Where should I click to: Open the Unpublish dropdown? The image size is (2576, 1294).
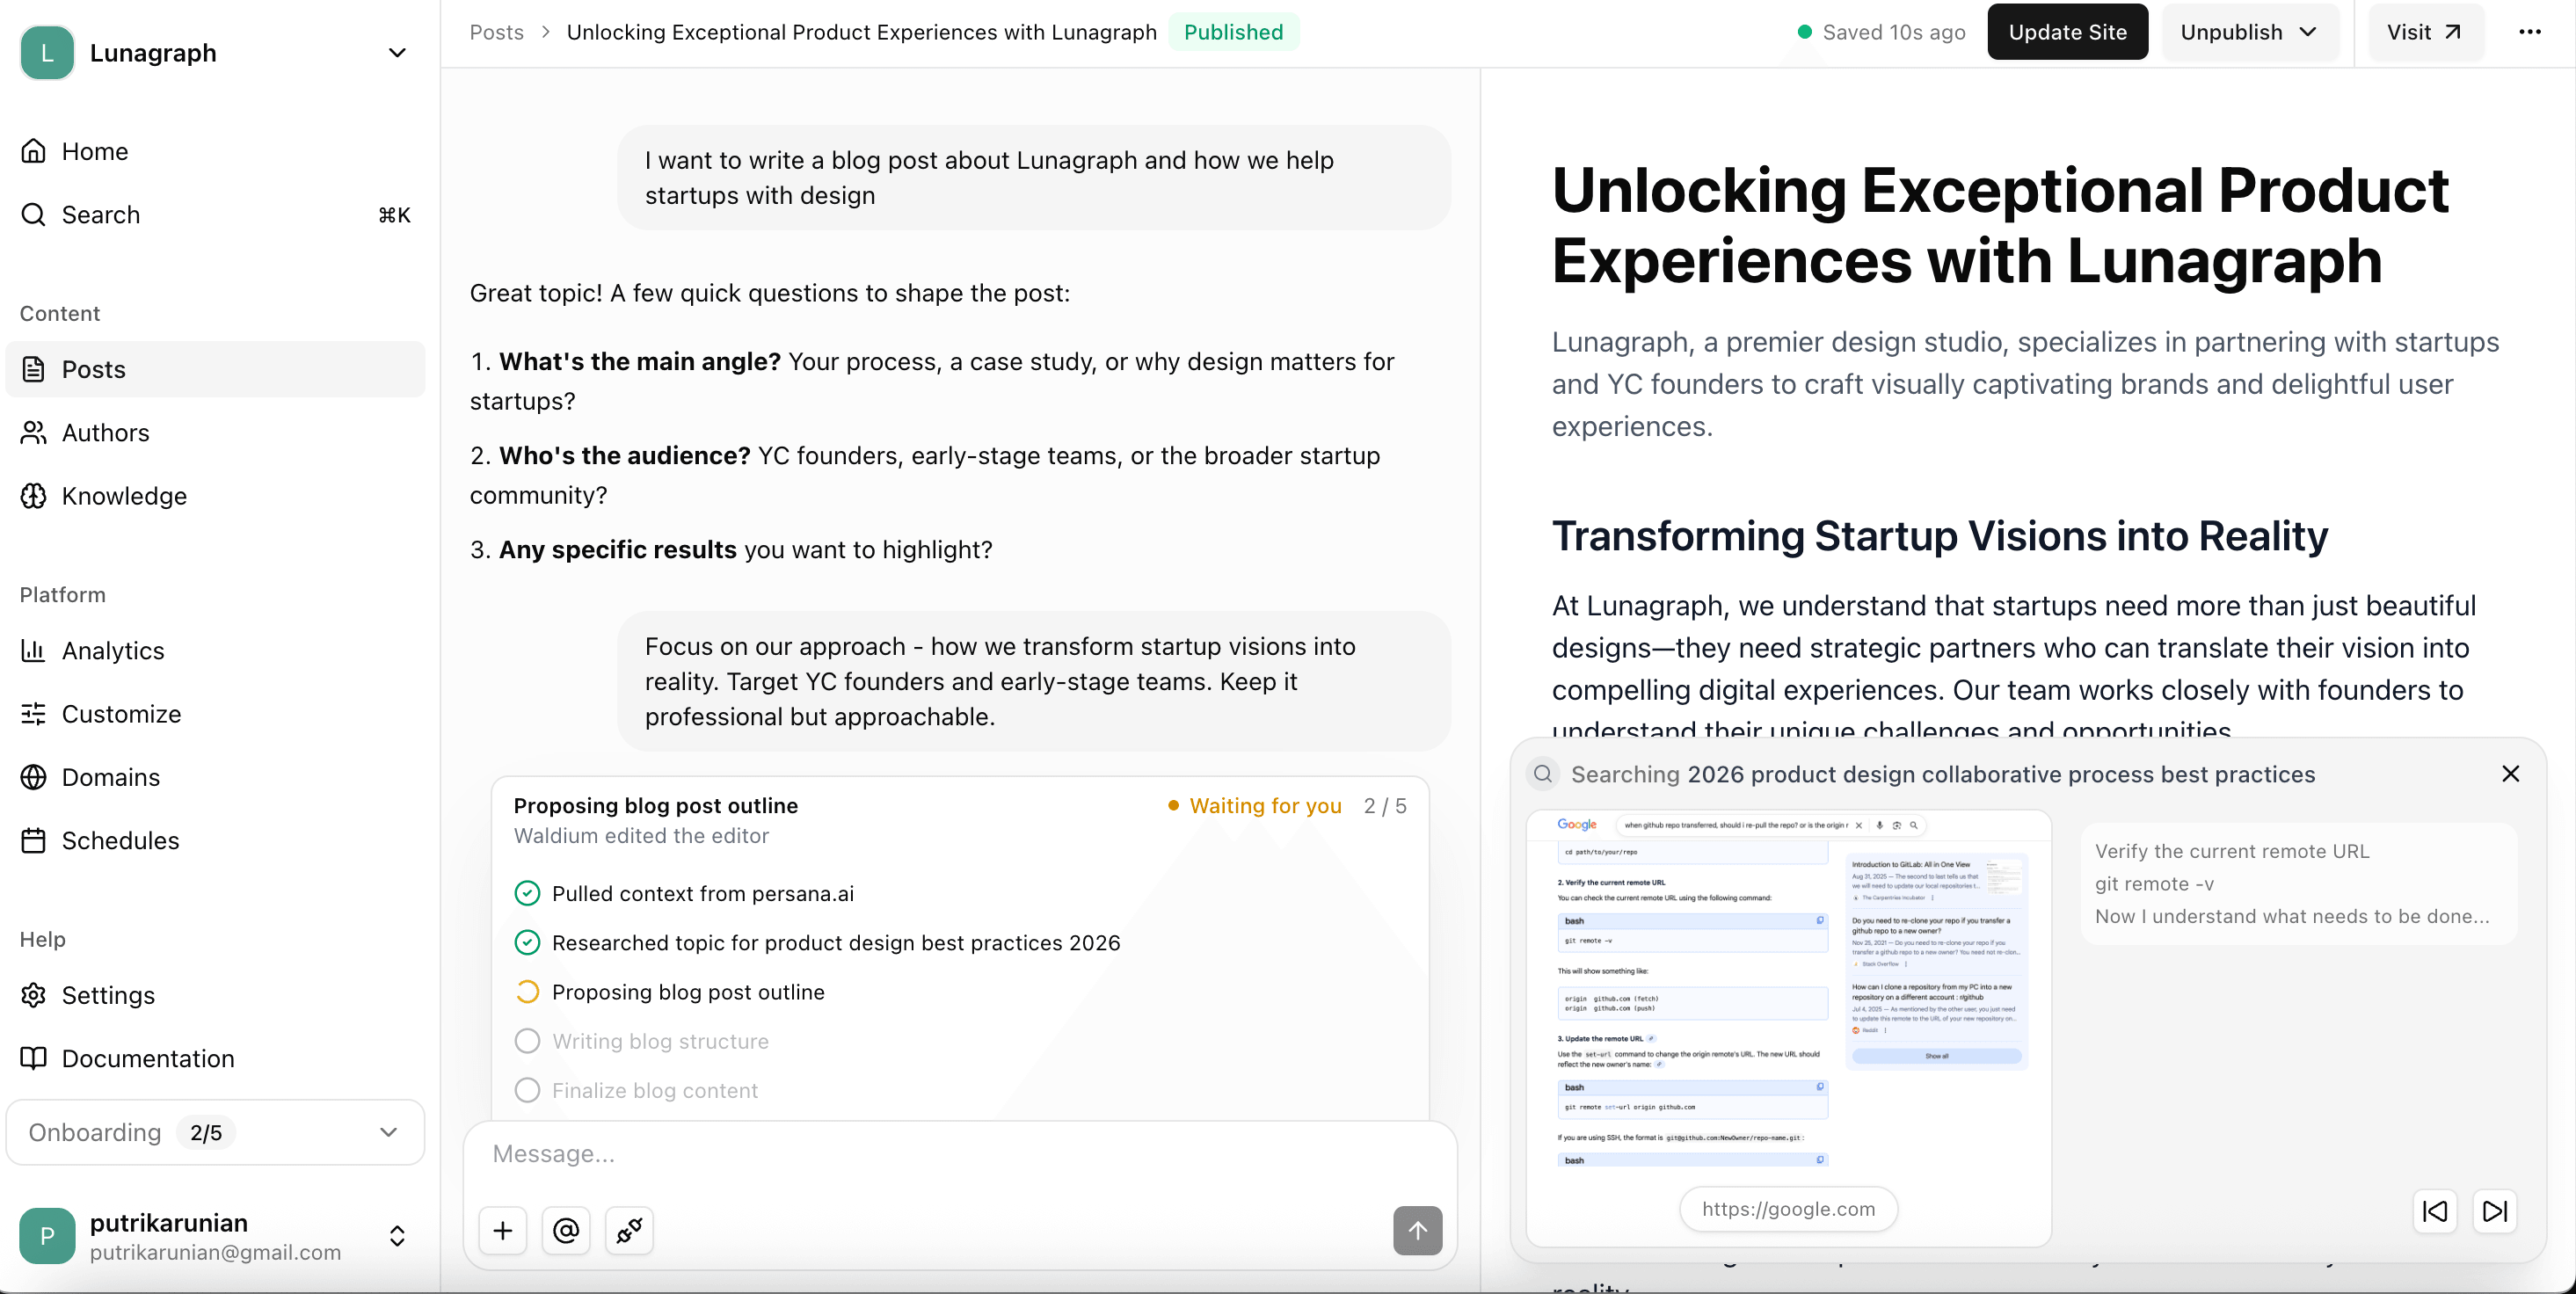click(x=2250, y=31)
